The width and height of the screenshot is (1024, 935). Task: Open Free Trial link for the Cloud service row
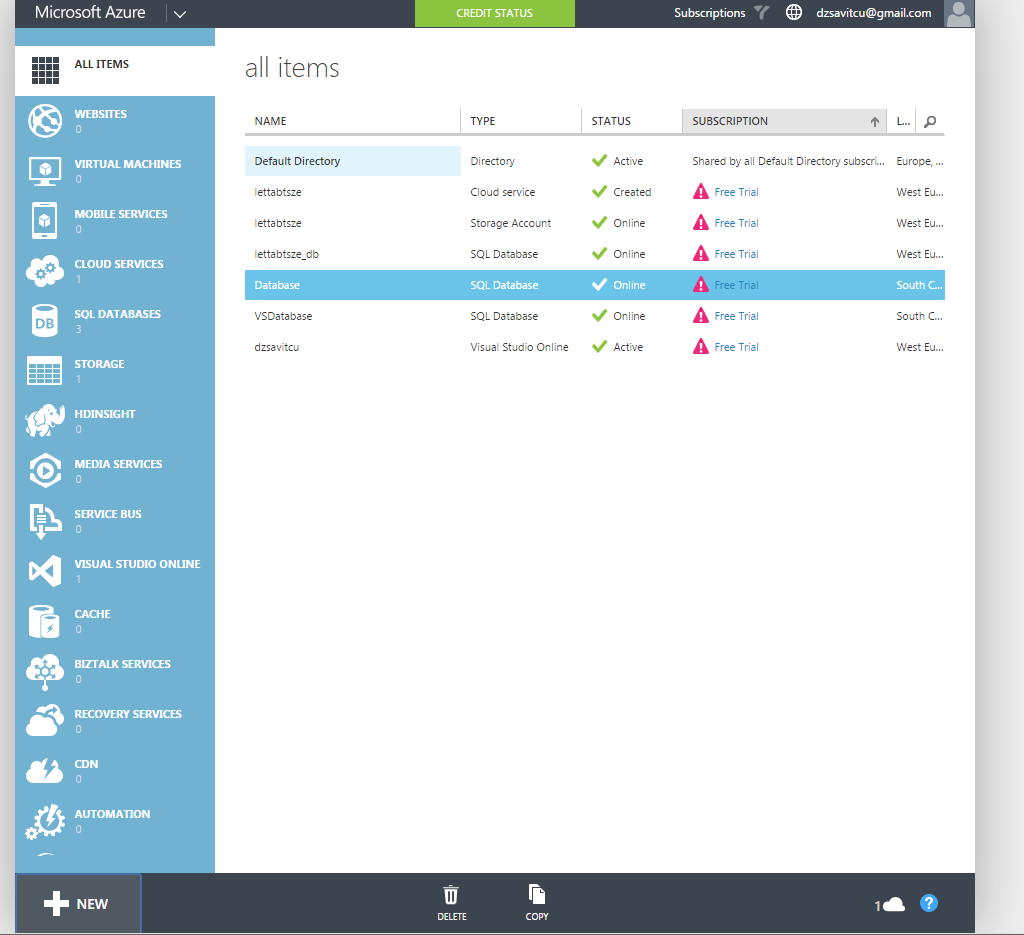[x=736, y=192]
